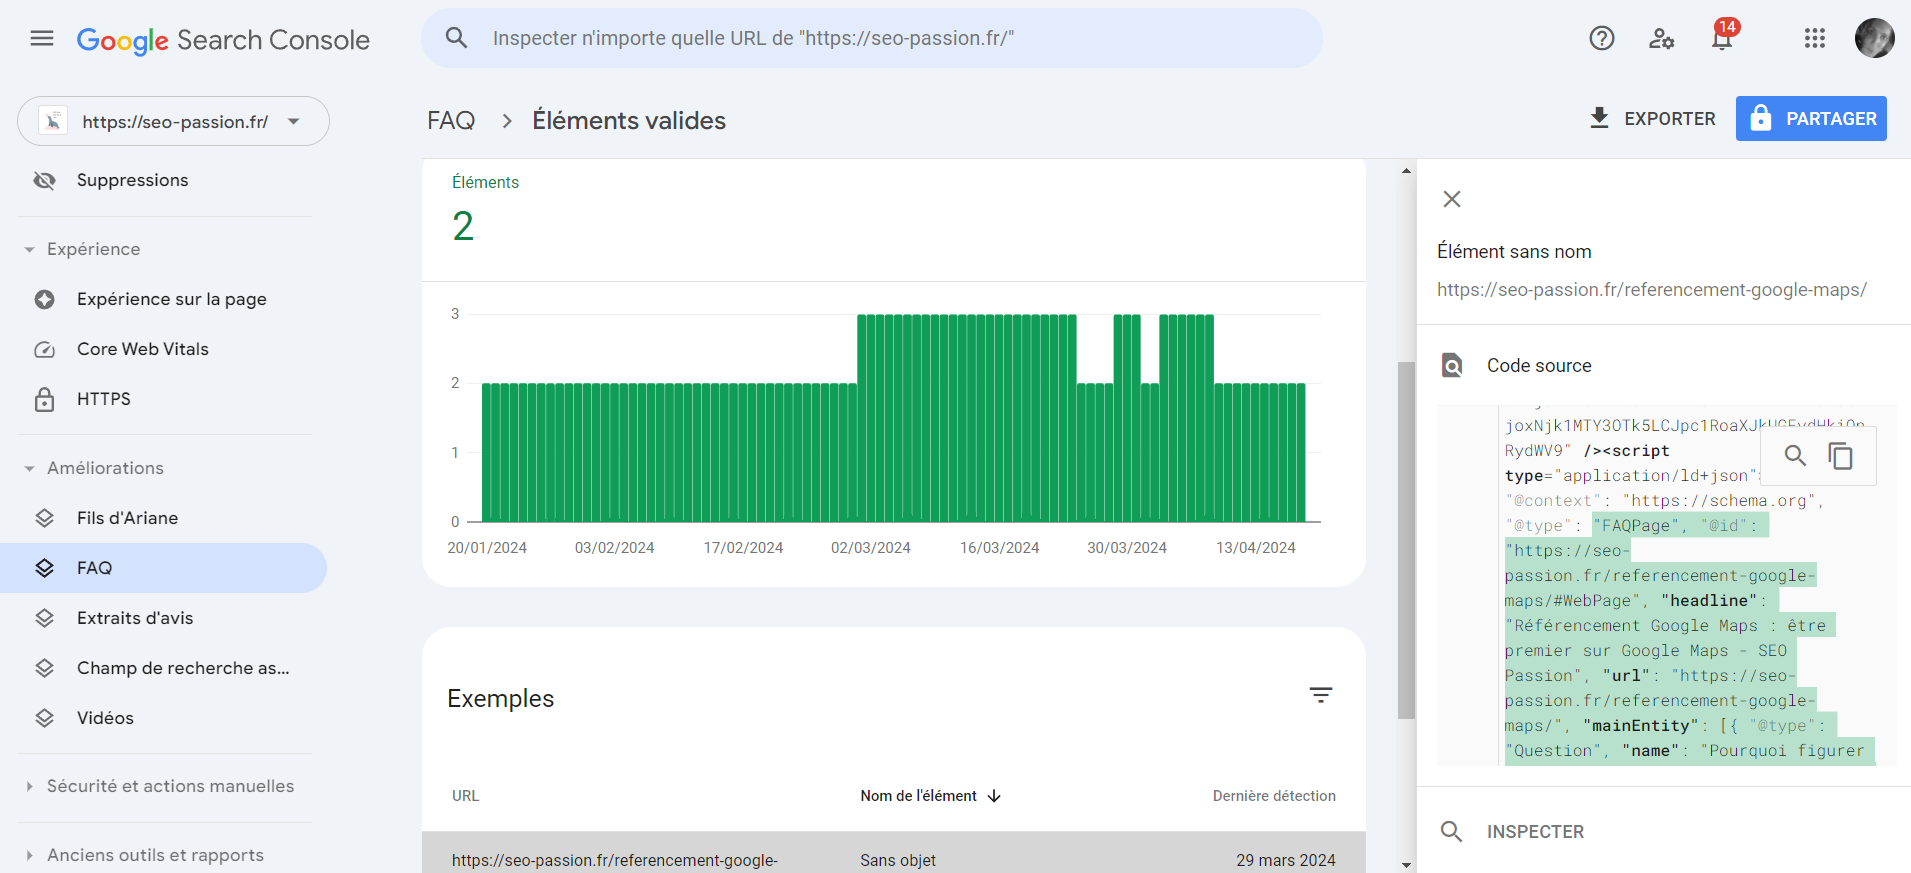This screenshot has width=1911, height=873.
Task: Click the Sans objet cell
Action: coord(898,860)
